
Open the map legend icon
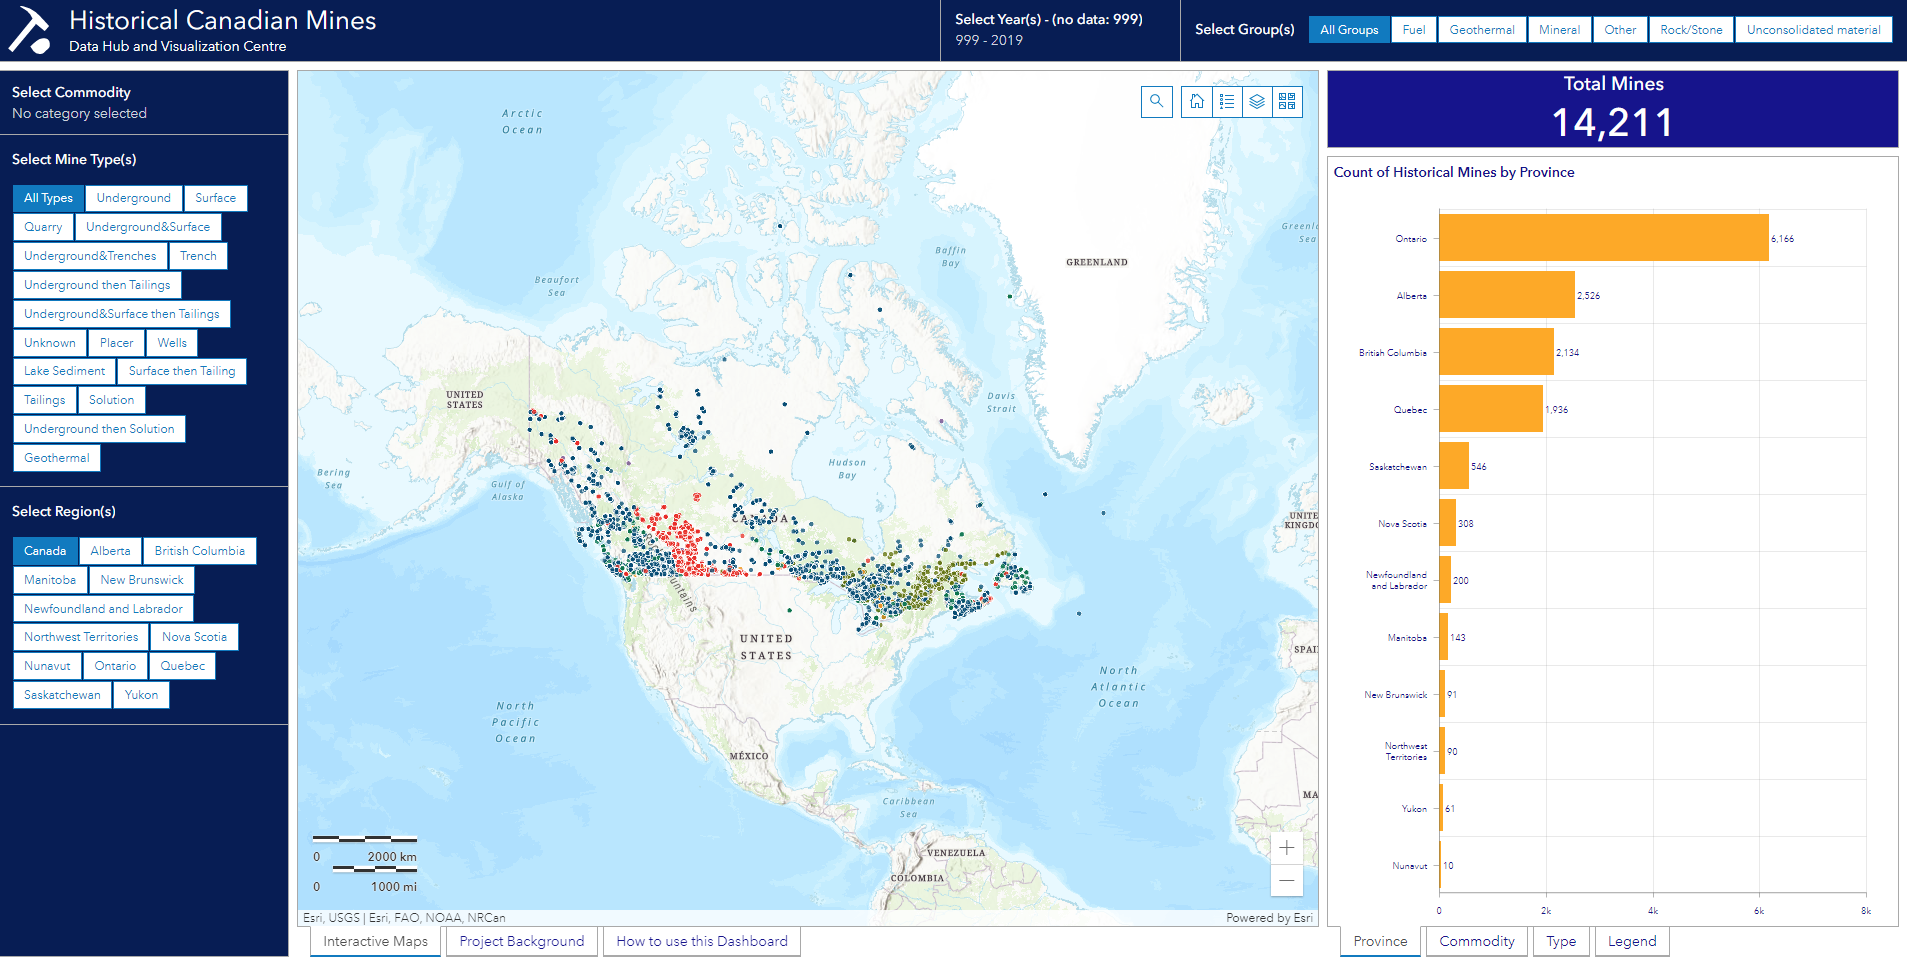point(1227,101)
